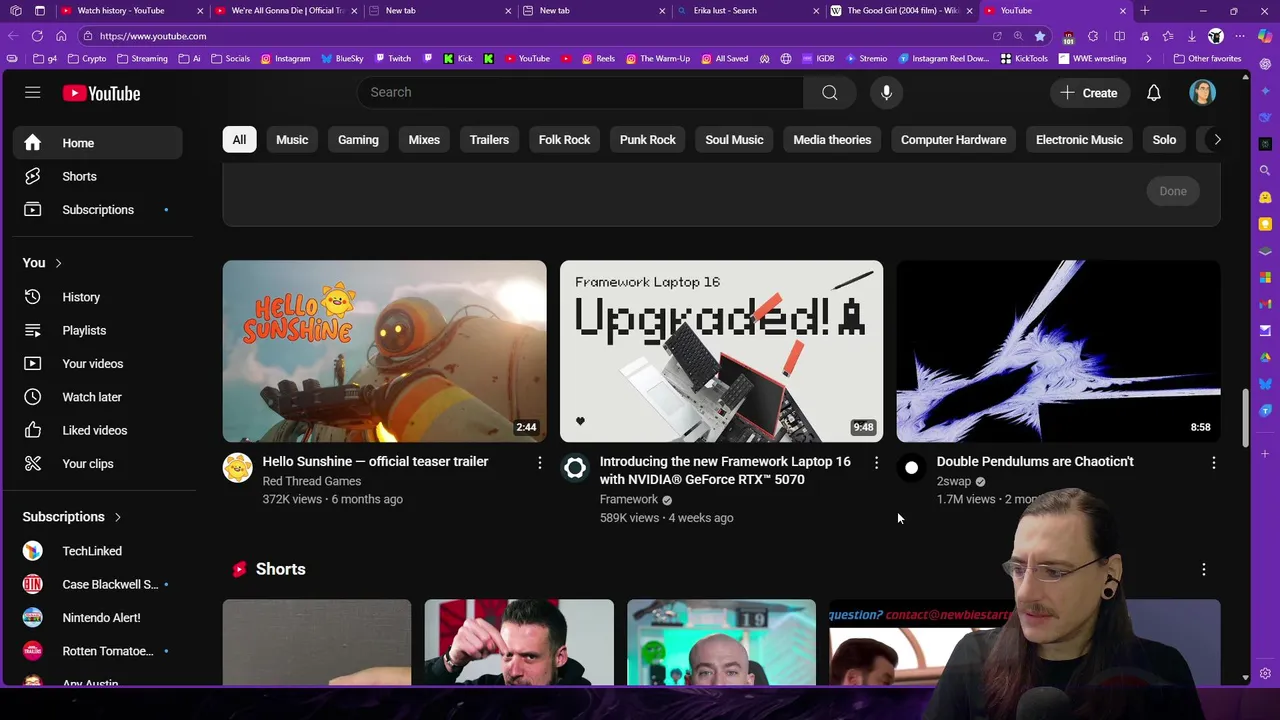Click the Create button

[1088, 93]
